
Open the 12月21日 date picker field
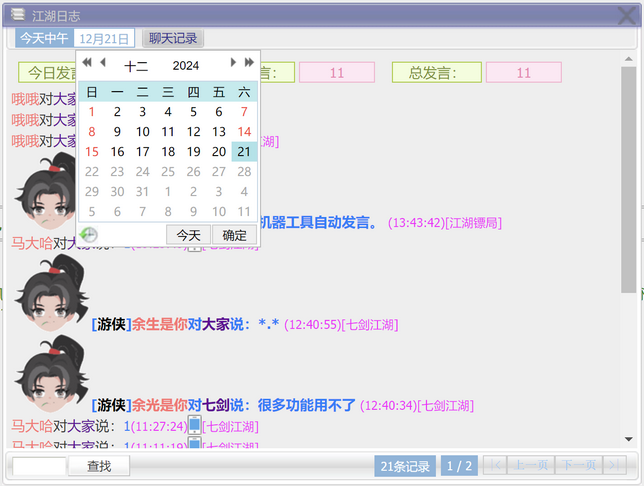pos(104,39)
